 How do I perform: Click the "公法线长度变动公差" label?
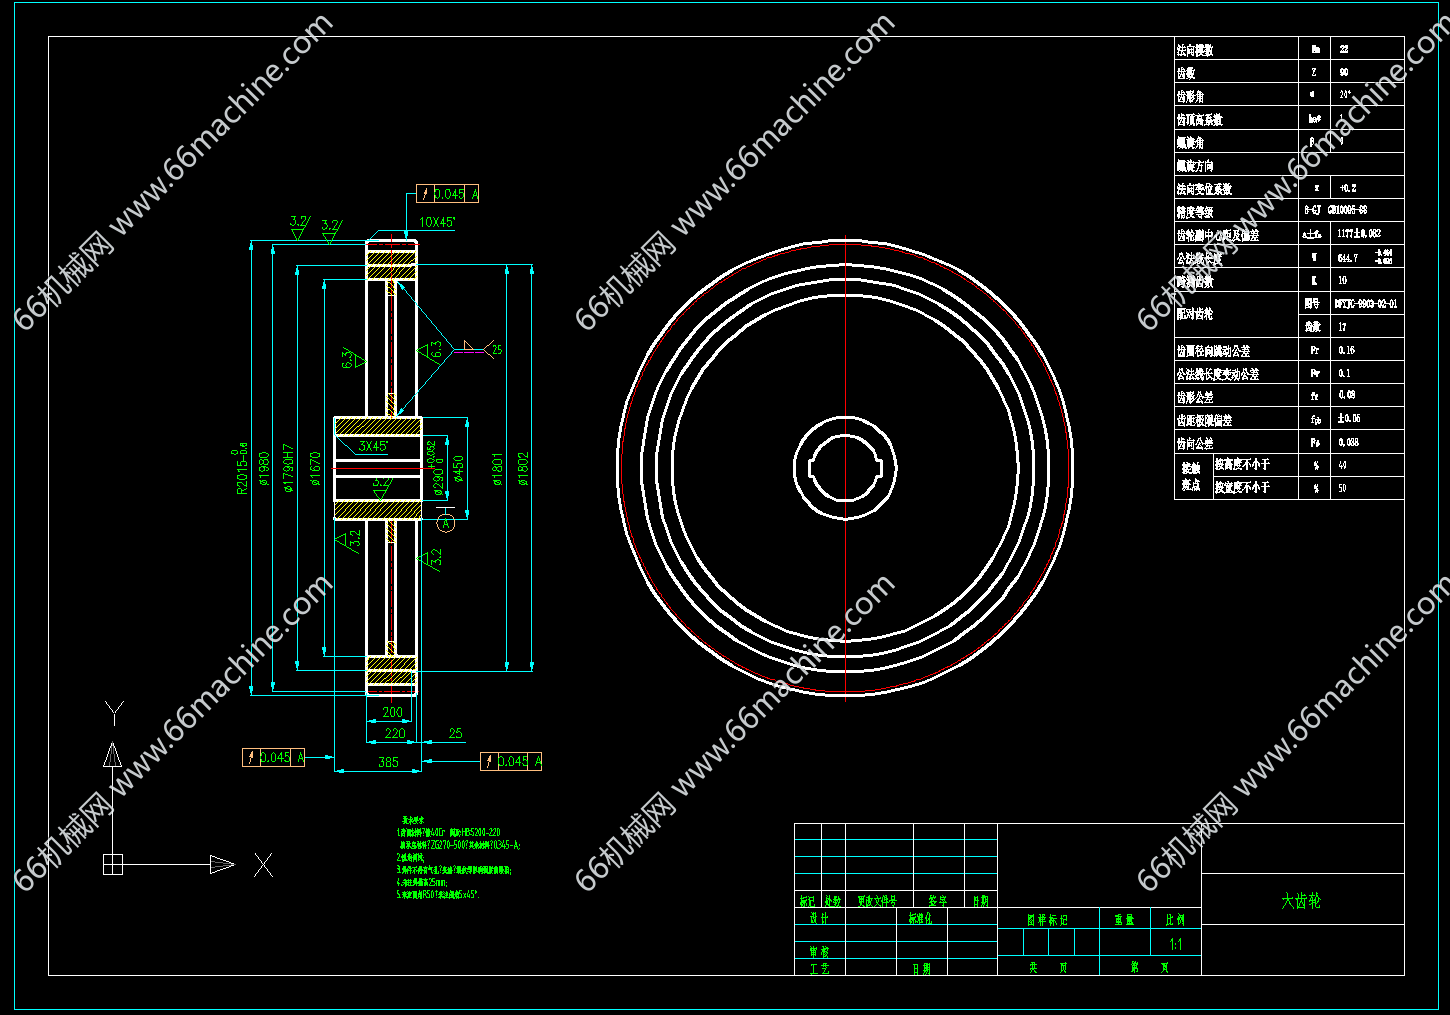point(1217,374)
